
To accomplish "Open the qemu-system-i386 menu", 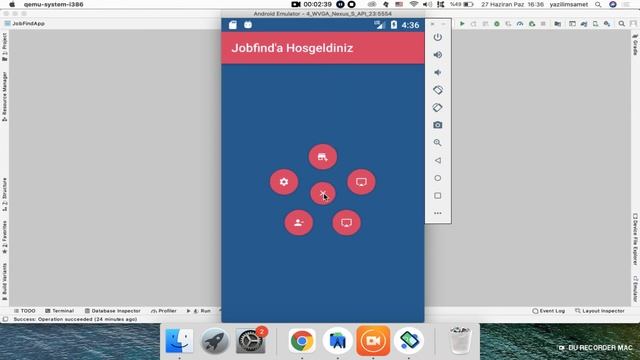I will (53, 4).
